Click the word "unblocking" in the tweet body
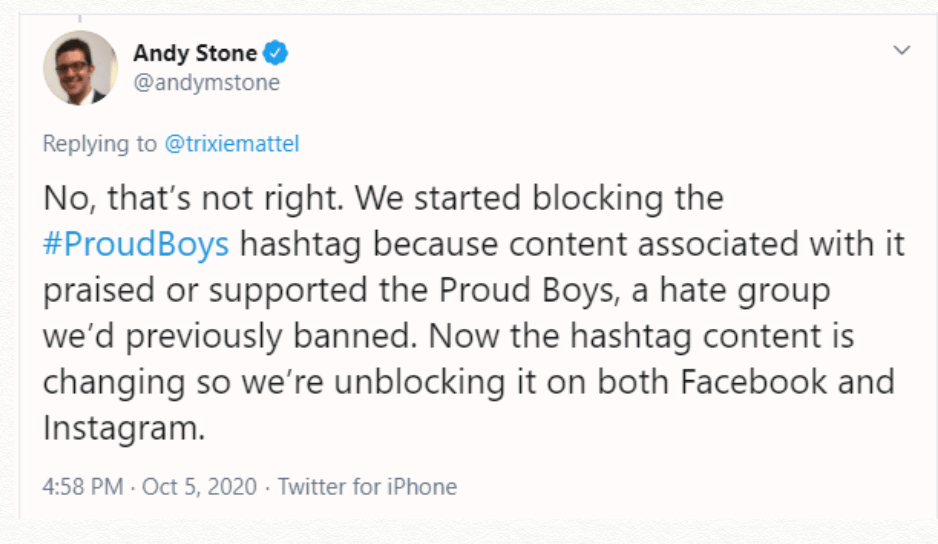This screenshot has width=938, height=544. coord(419,383)
